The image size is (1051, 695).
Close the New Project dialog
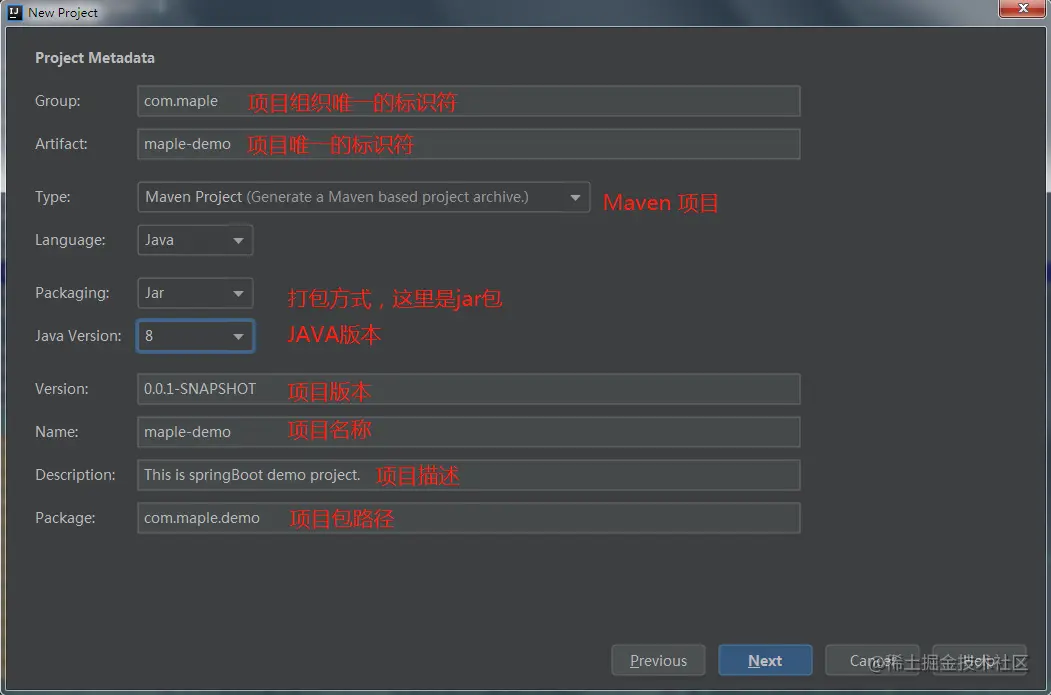[1022, 8]
